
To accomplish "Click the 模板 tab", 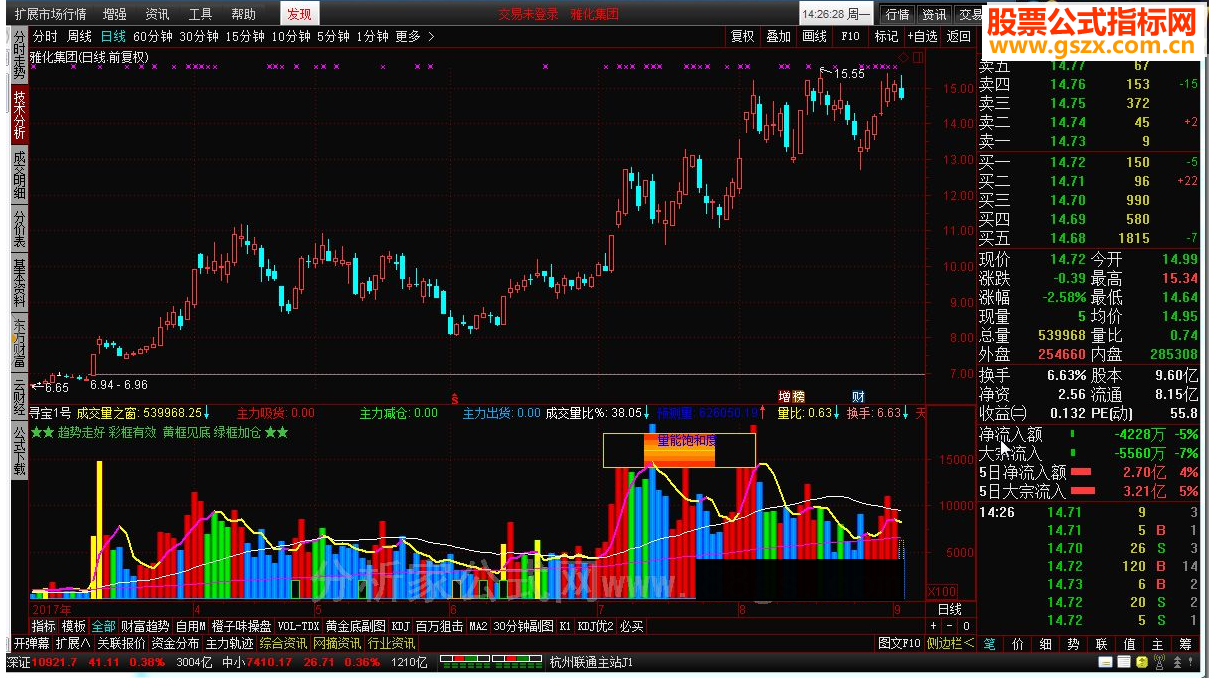I will tap(74, 626).
